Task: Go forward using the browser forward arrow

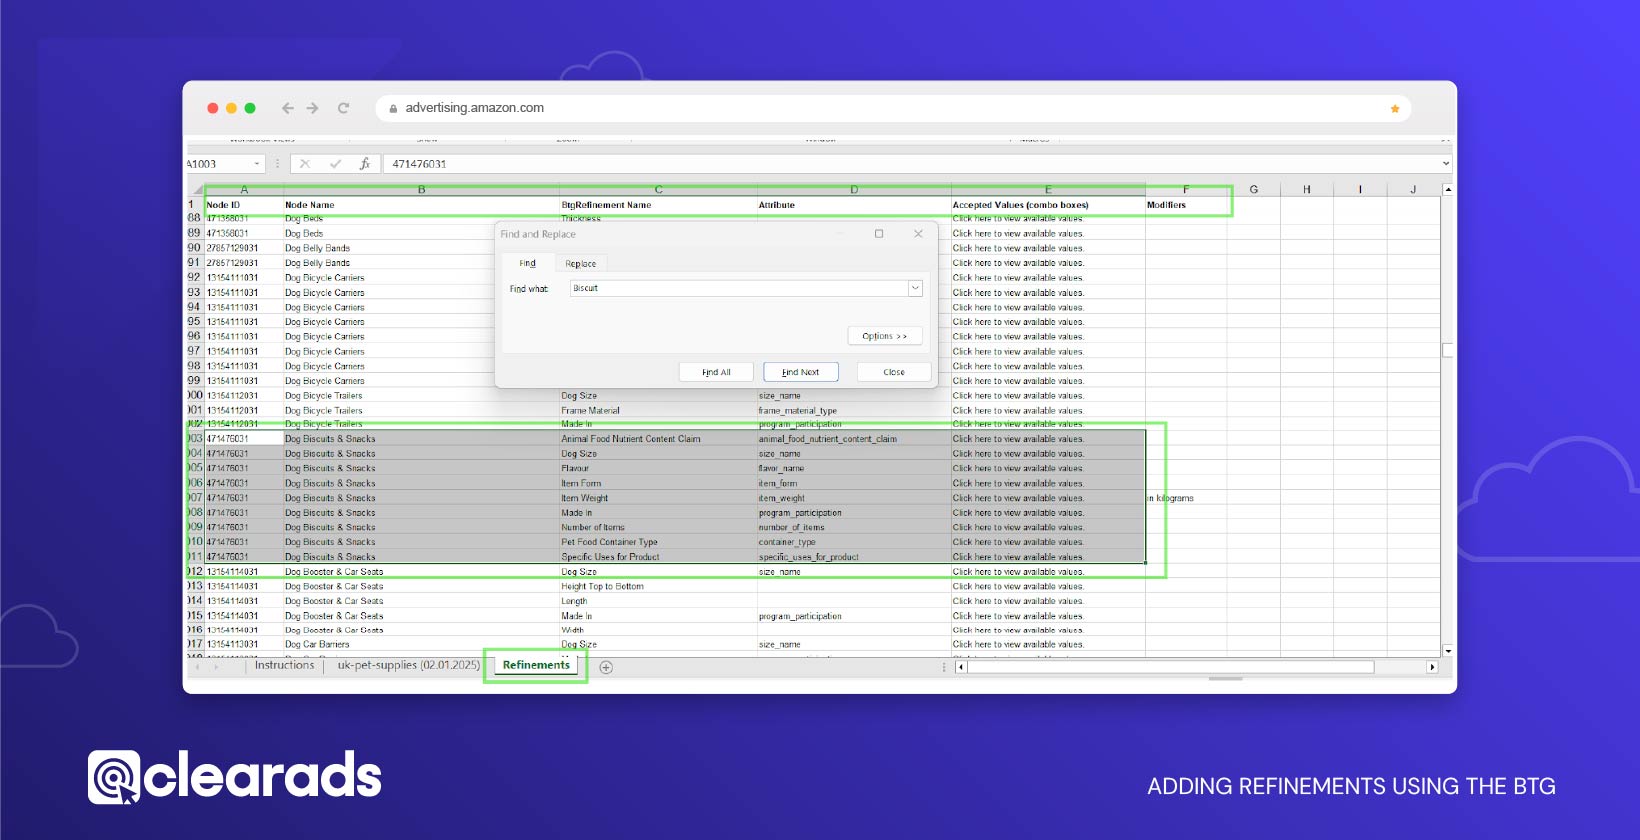Action: [313, 108]
